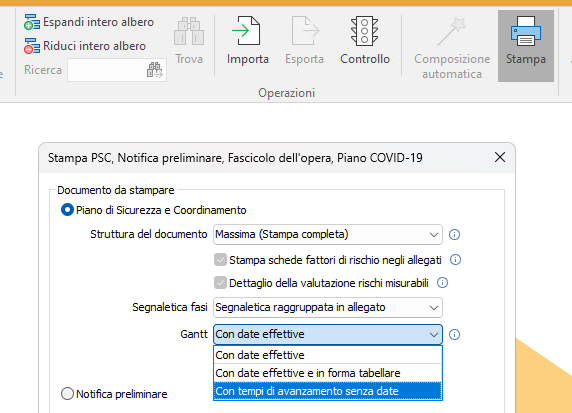Open Controllo traffic light tool
The height and width of the screenshot is (413, 572).
pos(364,31)
